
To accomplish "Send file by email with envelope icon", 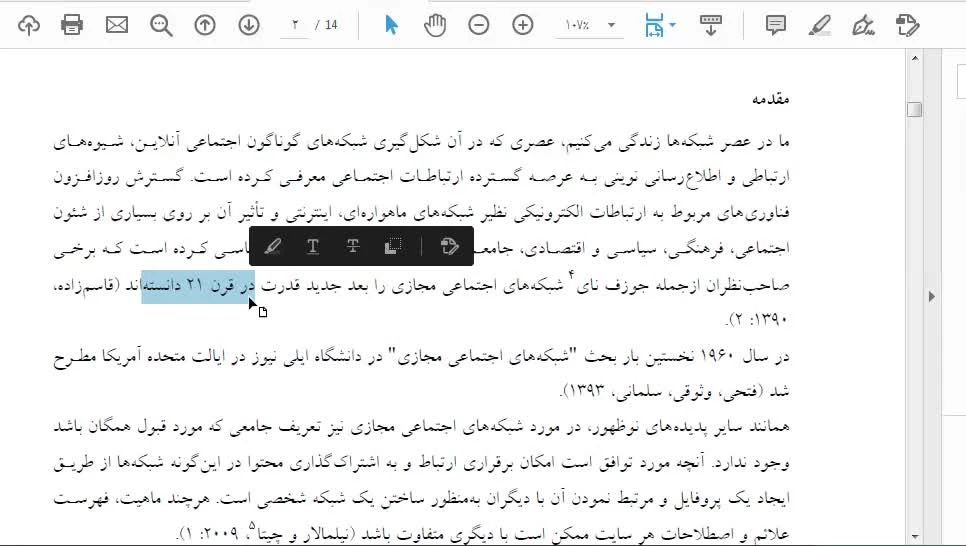I will point(117,25).
